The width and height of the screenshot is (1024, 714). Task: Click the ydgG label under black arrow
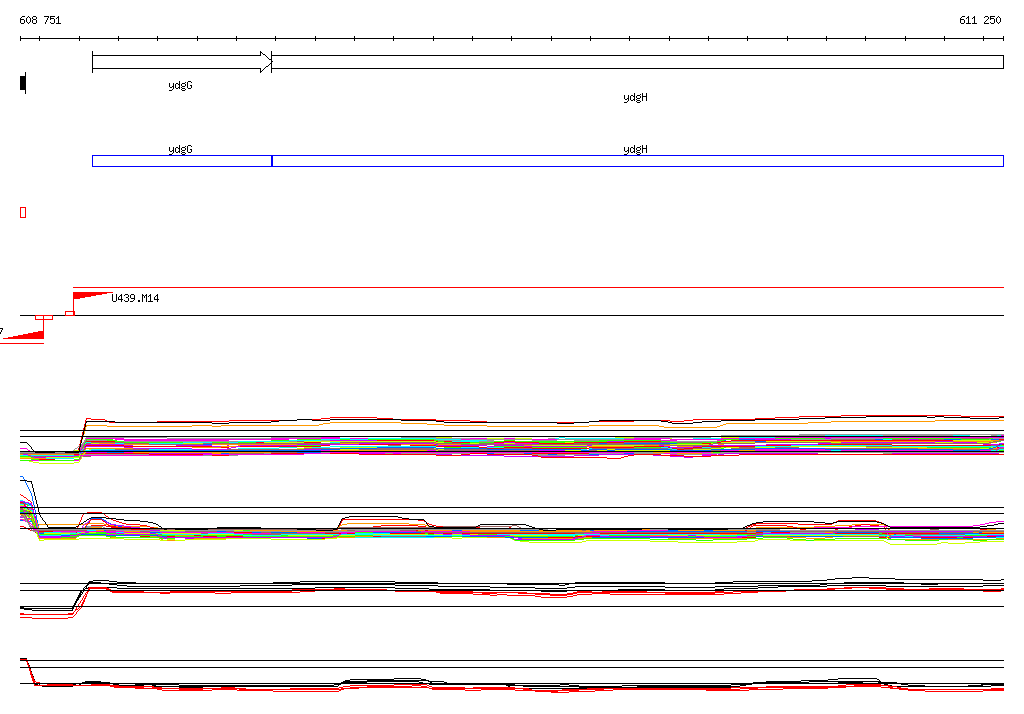tap(180, 86)
